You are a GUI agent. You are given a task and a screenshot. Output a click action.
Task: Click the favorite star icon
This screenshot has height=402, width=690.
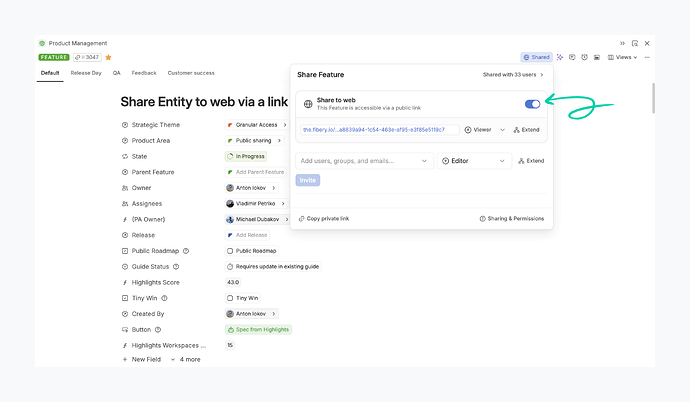tap(108, 57)
